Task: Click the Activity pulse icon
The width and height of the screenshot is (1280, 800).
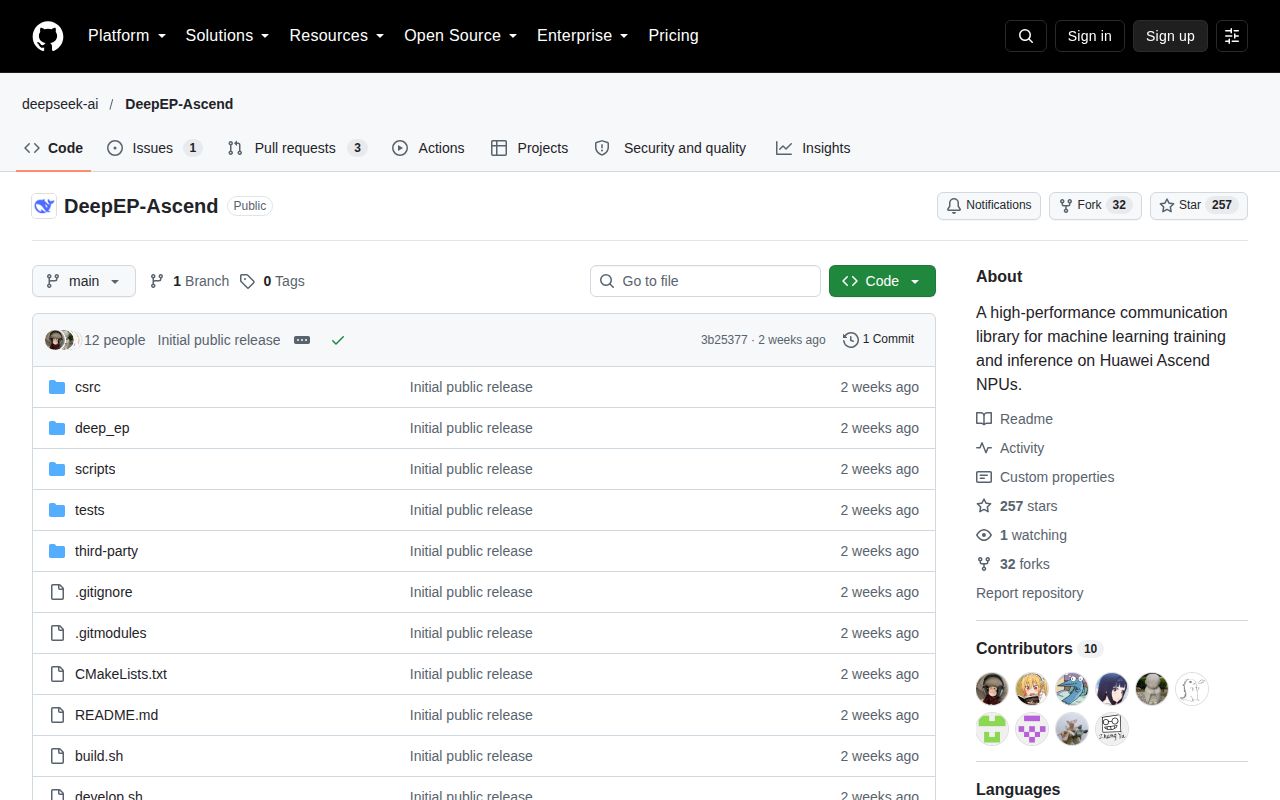Action: click(984, 448)
